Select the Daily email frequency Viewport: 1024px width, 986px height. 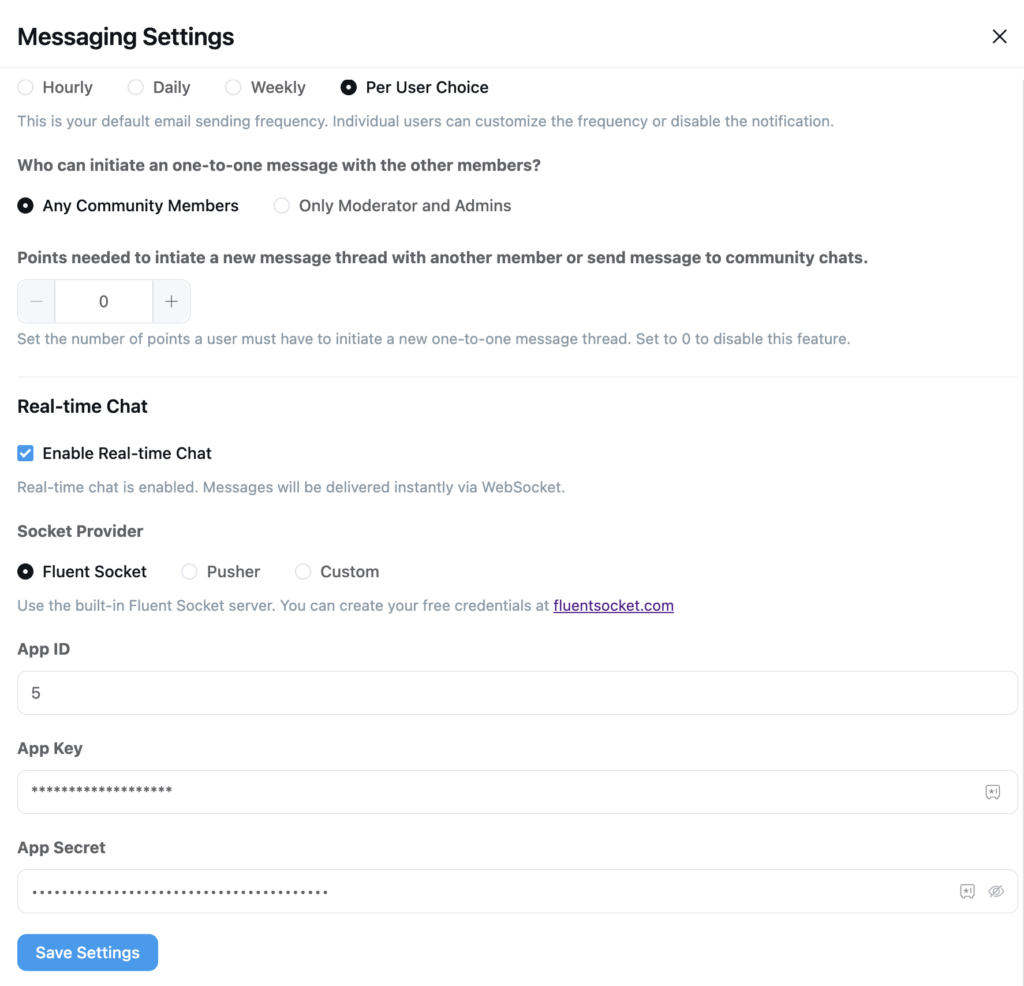tap(136, 88)
